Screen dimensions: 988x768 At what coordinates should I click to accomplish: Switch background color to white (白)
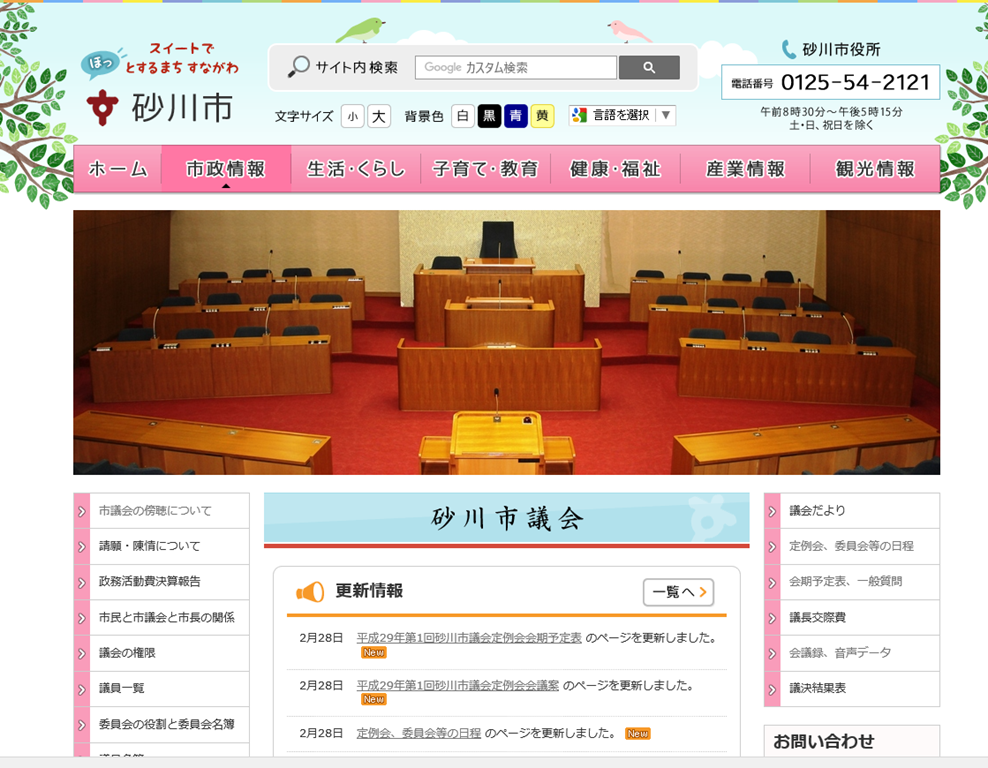click(462, 116)
